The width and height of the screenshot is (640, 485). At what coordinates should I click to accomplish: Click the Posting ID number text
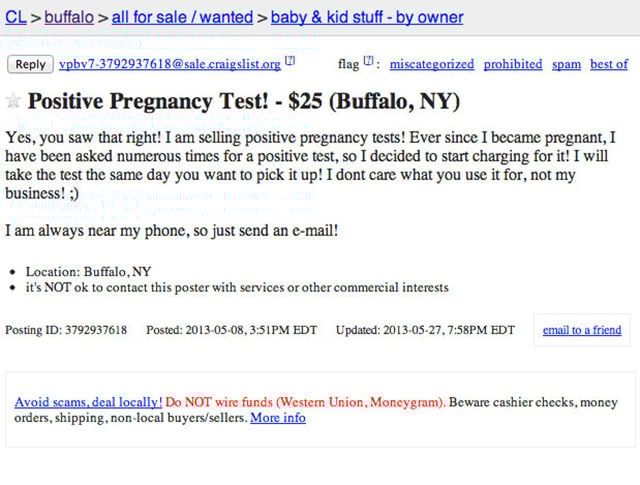pyautogui.click(x=97, y=330)
